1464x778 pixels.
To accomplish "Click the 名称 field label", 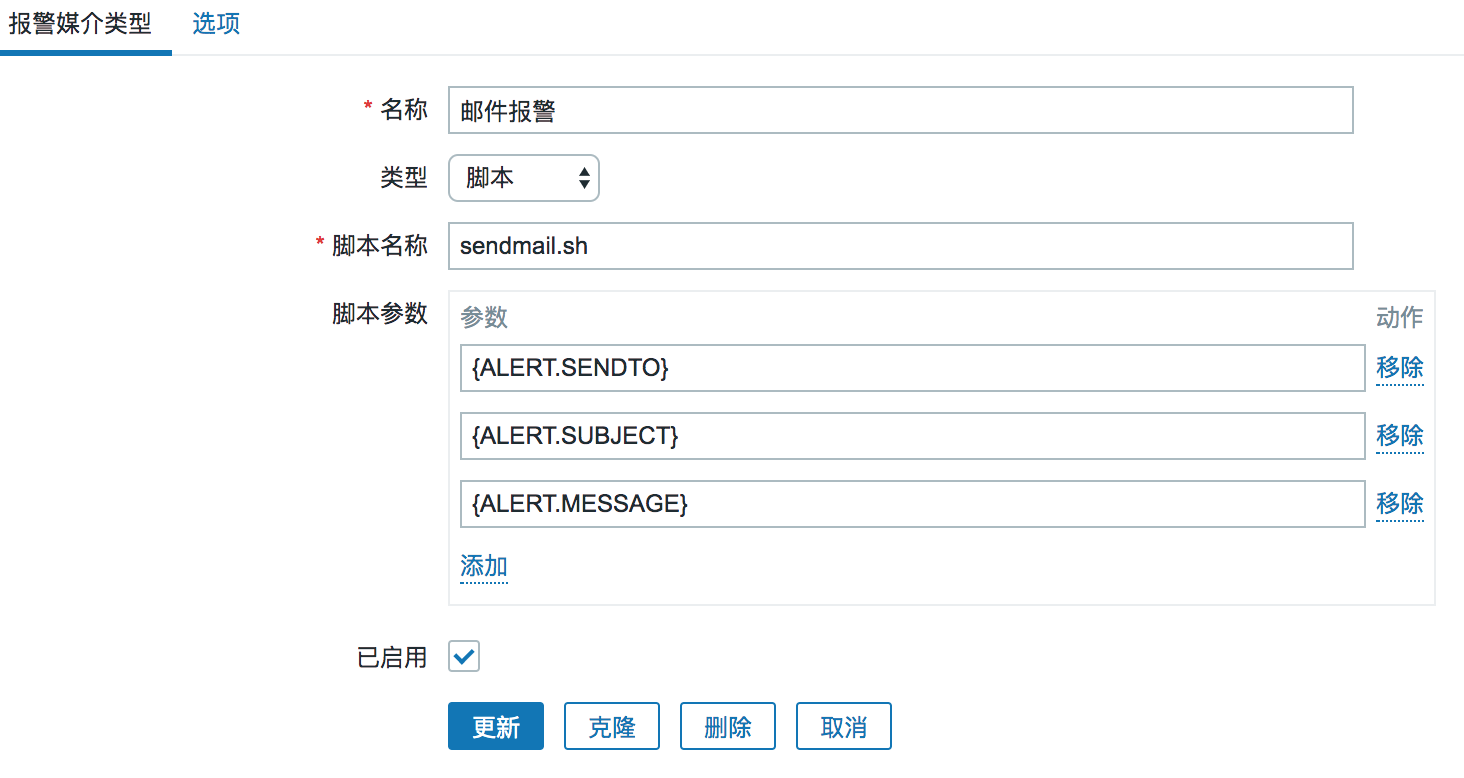I will tap(404, 110).
